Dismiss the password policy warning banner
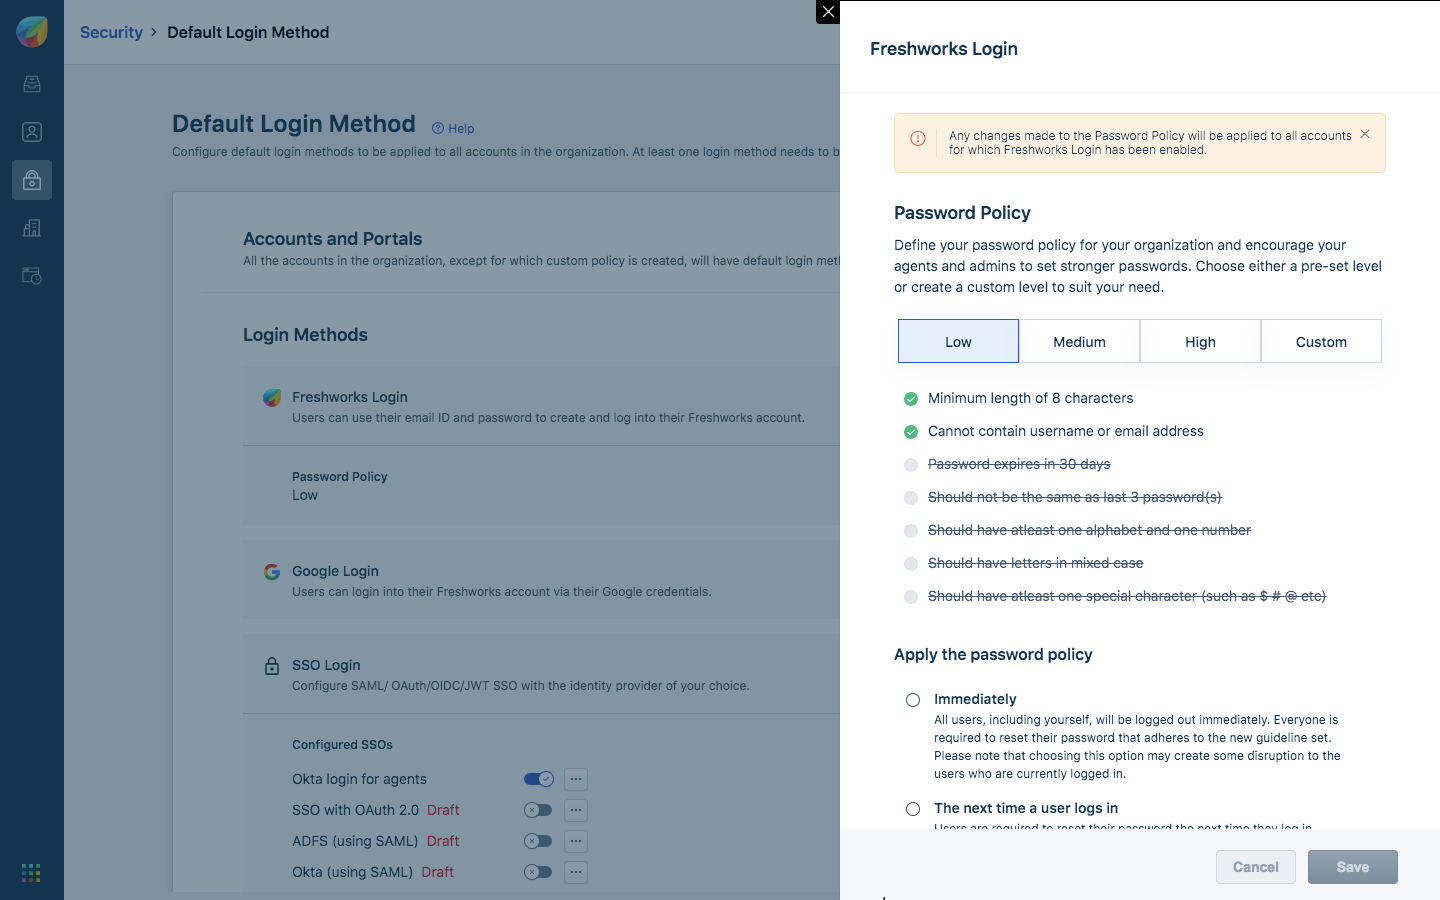The width and height of the screenshot is (1440, 900). (x=1365, y=134)
